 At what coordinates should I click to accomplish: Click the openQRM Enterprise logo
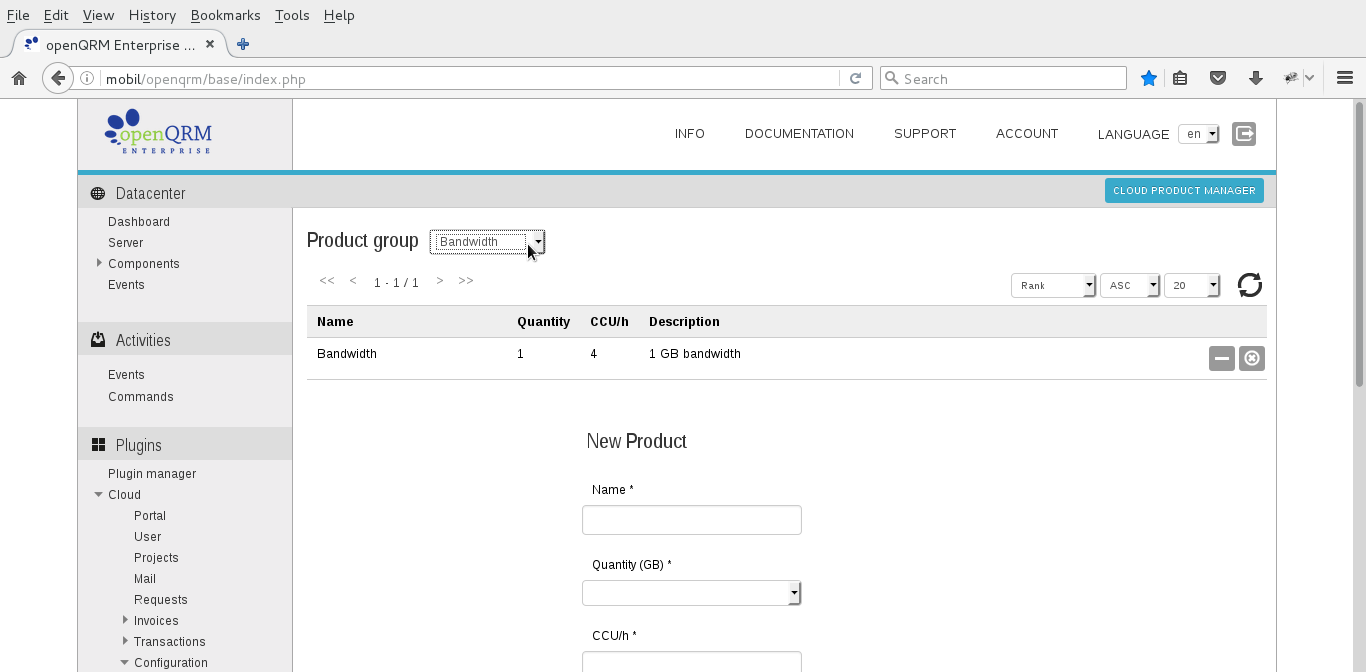158,131
